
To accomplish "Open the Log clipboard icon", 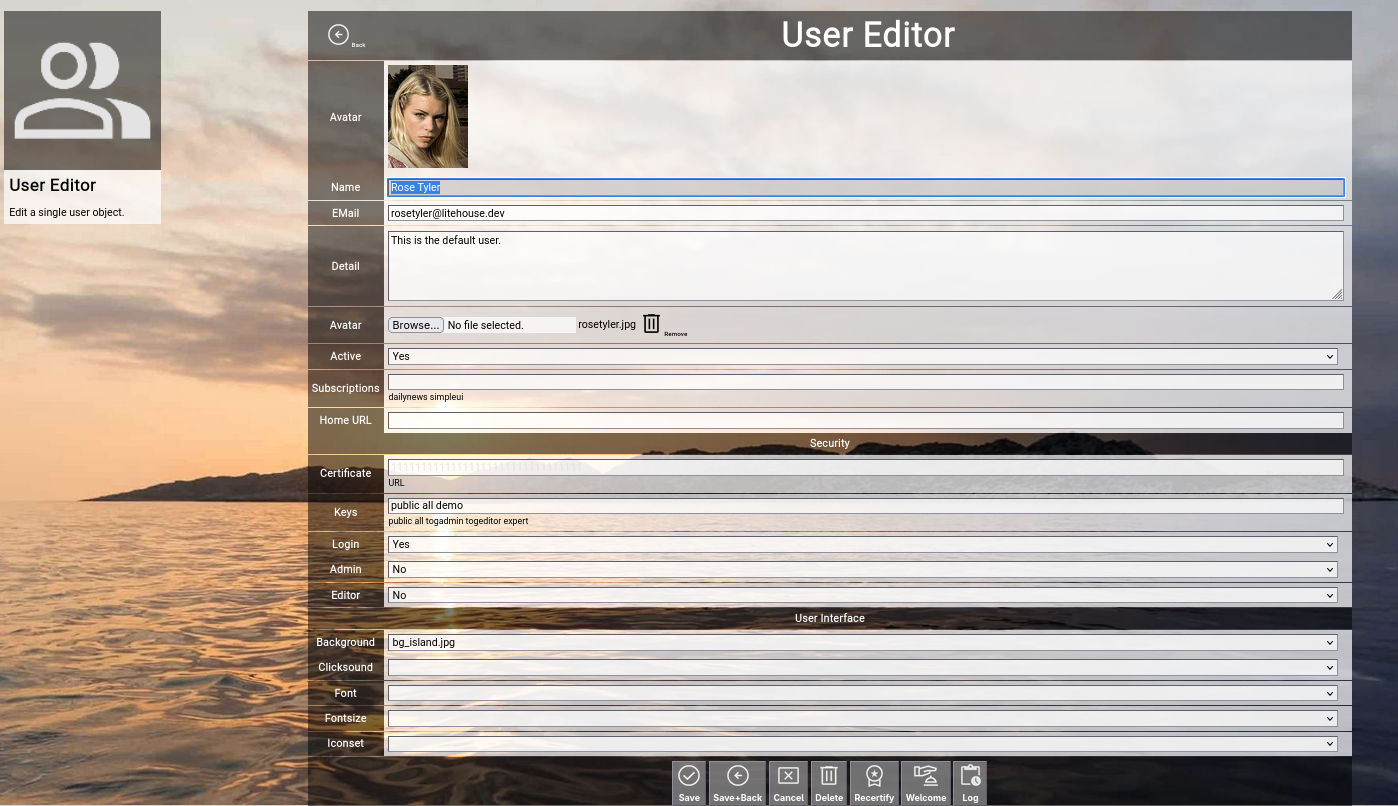I will (x=970, y=777).
